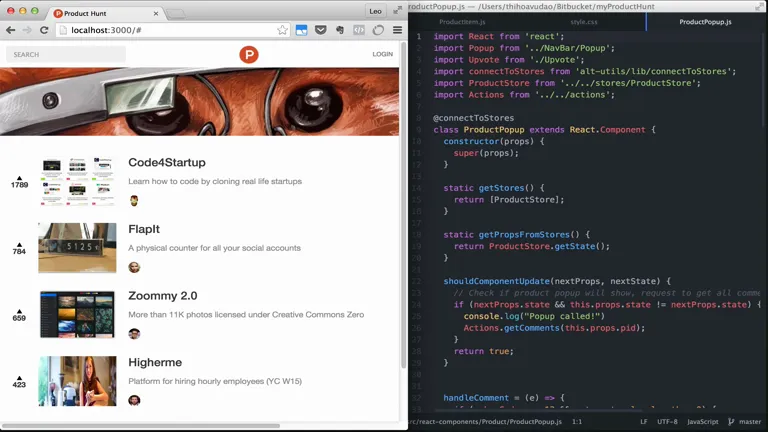
Task: Change UTF-8 encoding in status bar
Action: [x=667, y=421]
